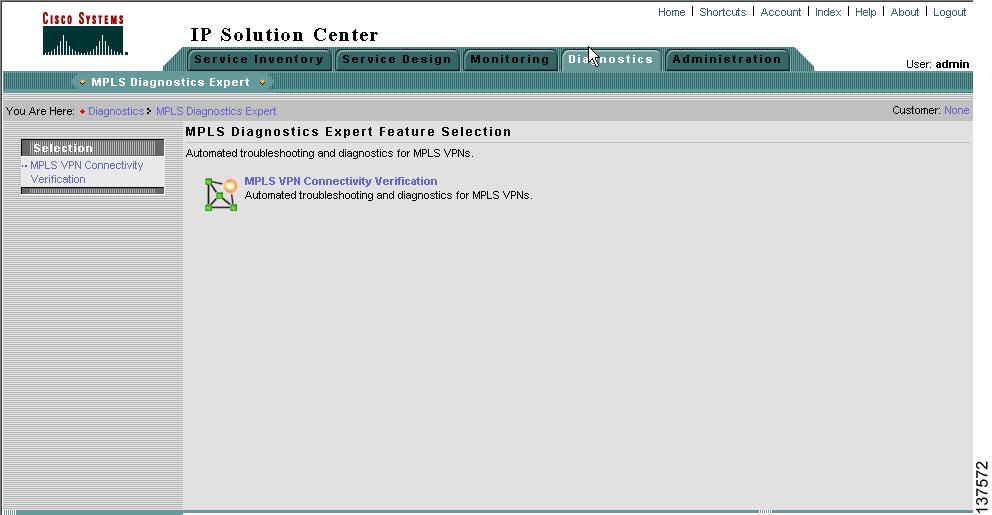Click the 'IP Solution Center' title

tap(284, 35)
